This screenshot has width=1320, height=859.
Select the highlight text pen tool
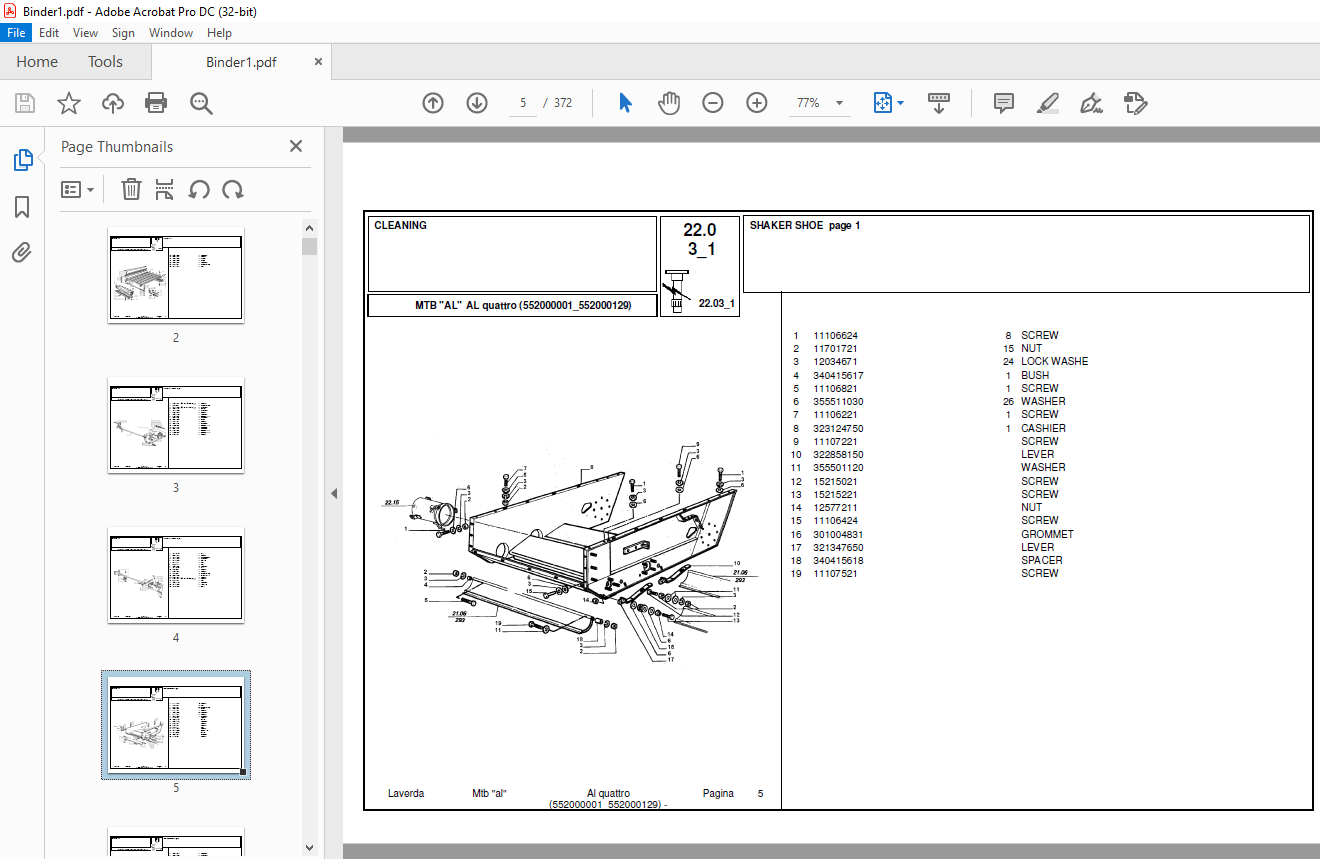tap(1047, 103)
